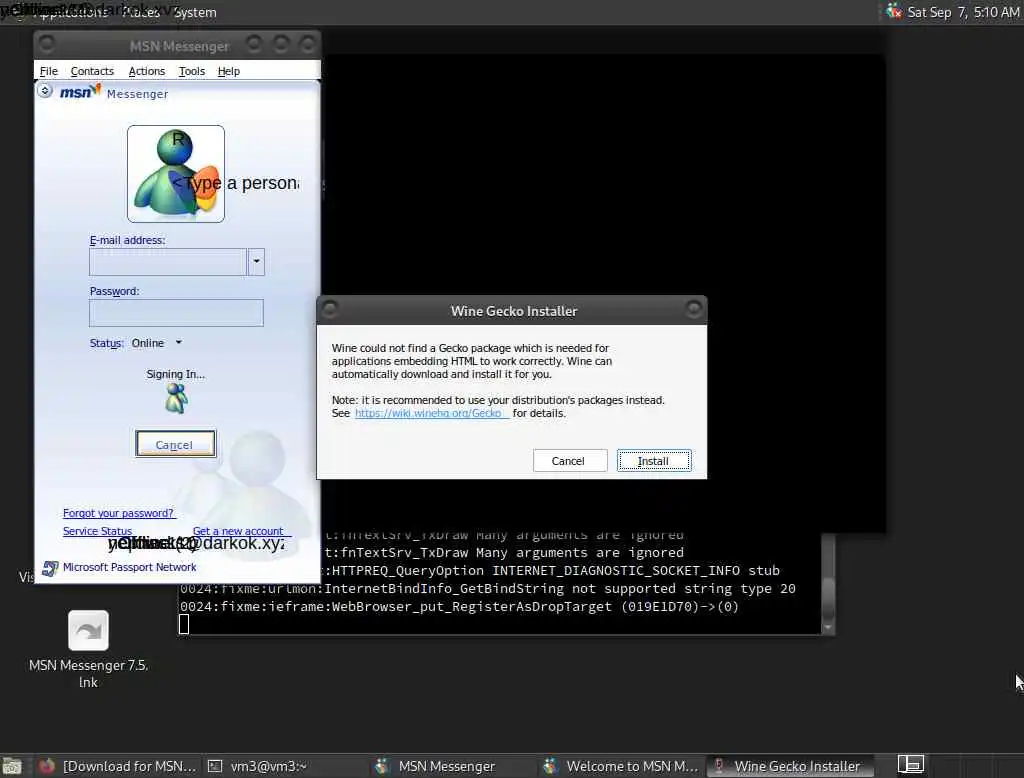
Task: Click the terminal line about RegisterAsDropTarget
Action: pyautogui.click(x=460, y=606)
